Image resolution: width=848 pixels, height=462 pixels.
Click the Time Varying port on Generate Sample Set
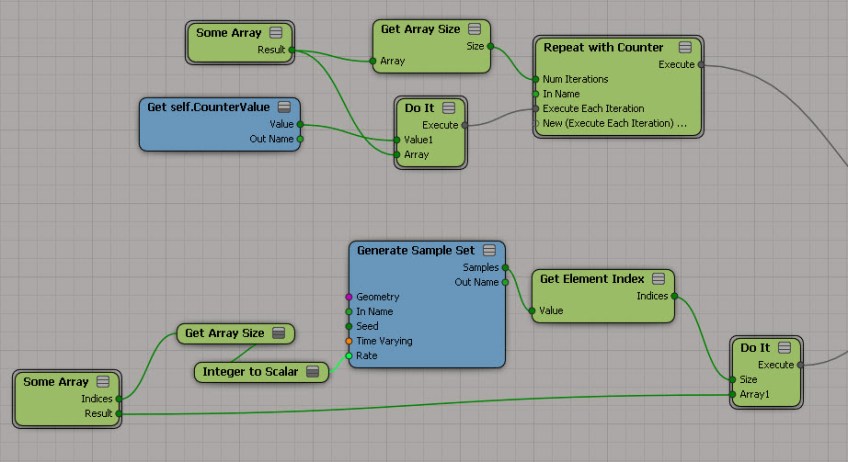pos(349,341)
